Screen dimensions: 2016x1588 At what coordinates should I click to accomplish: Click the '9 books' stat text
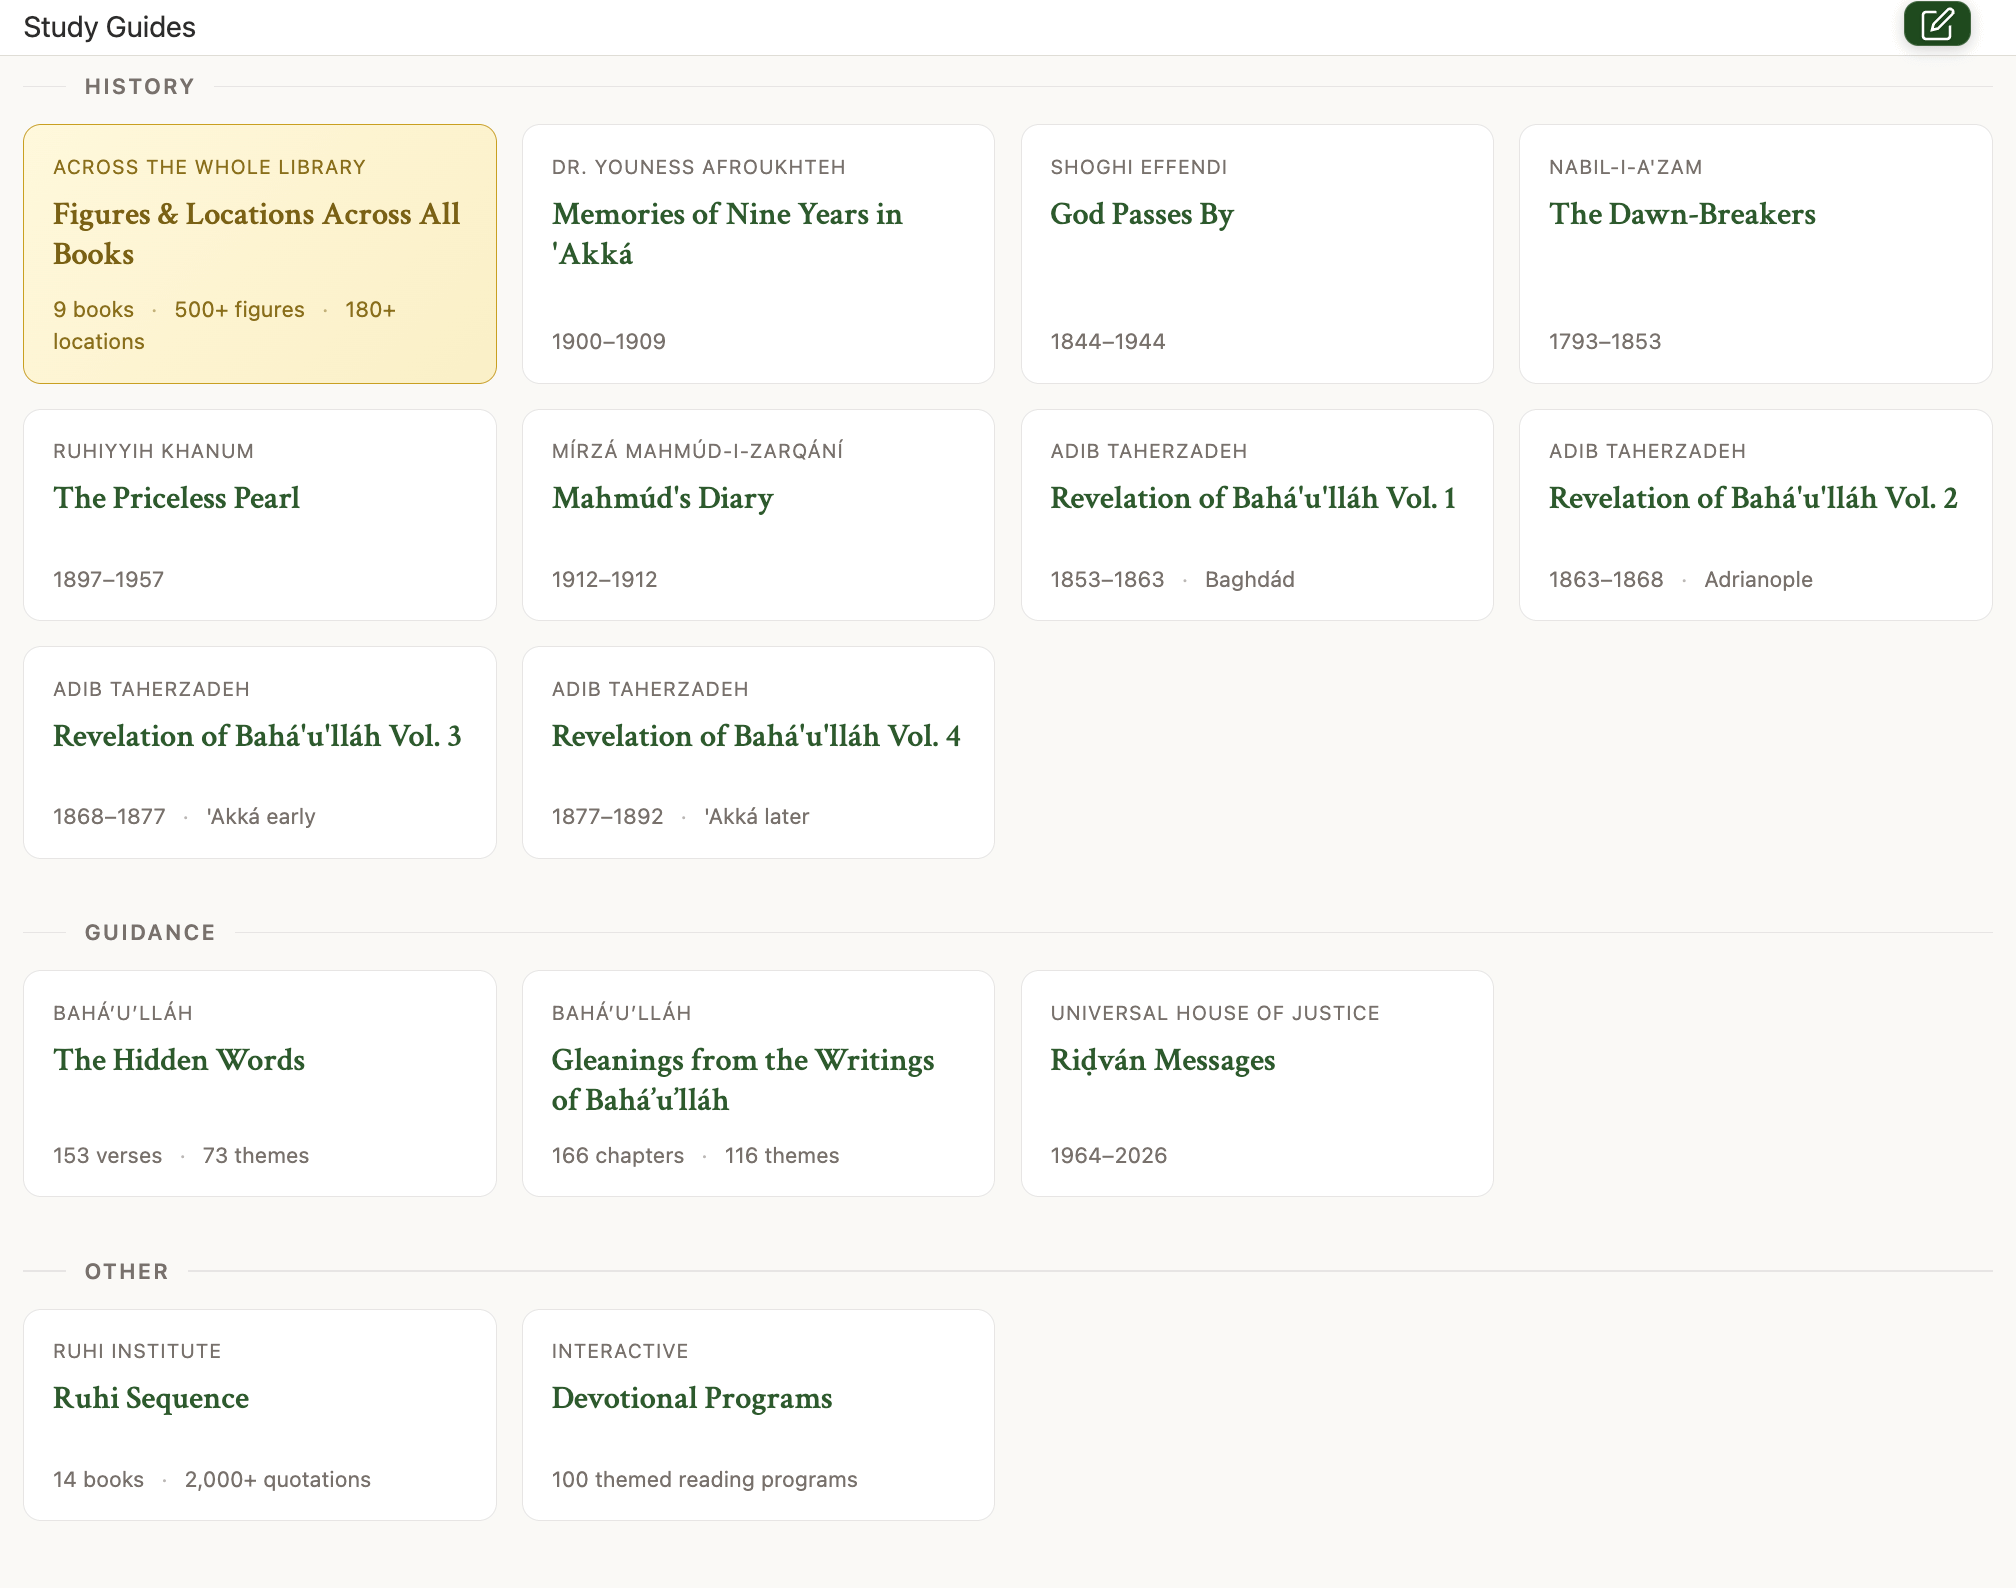coord(93,310)
